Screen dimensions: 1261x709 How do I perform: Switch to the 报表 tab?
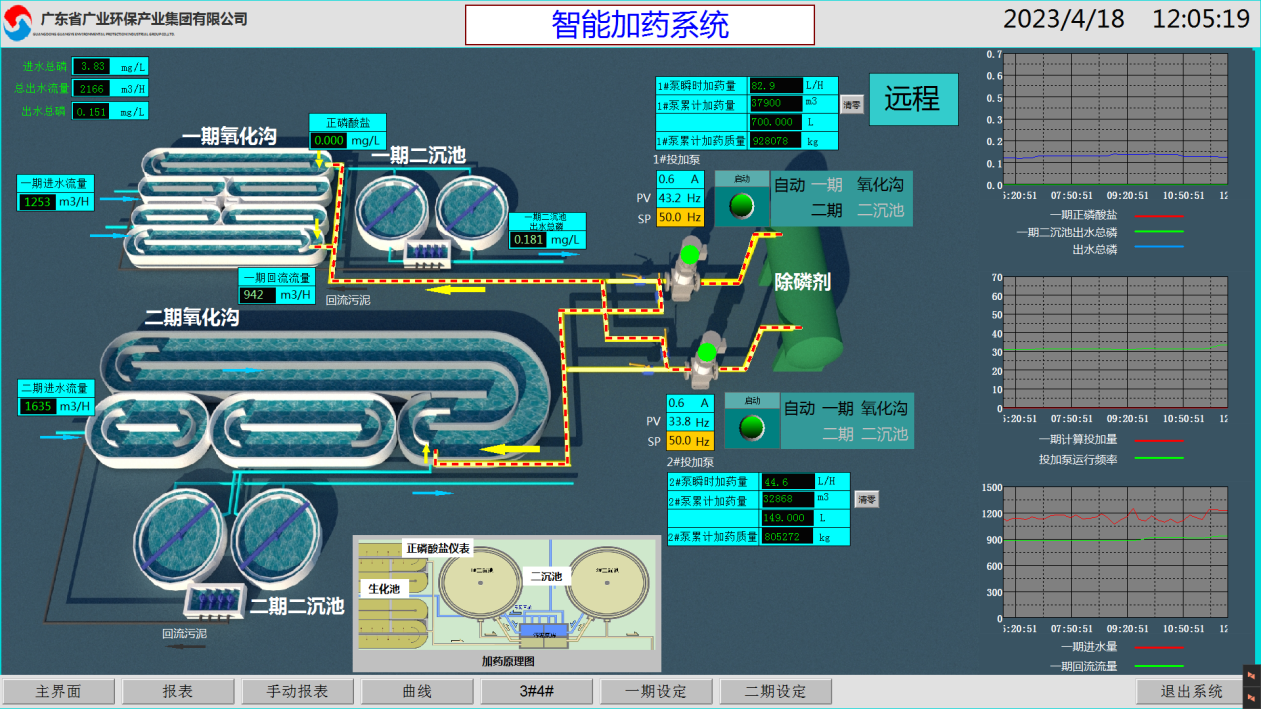[x=177, y=690]
